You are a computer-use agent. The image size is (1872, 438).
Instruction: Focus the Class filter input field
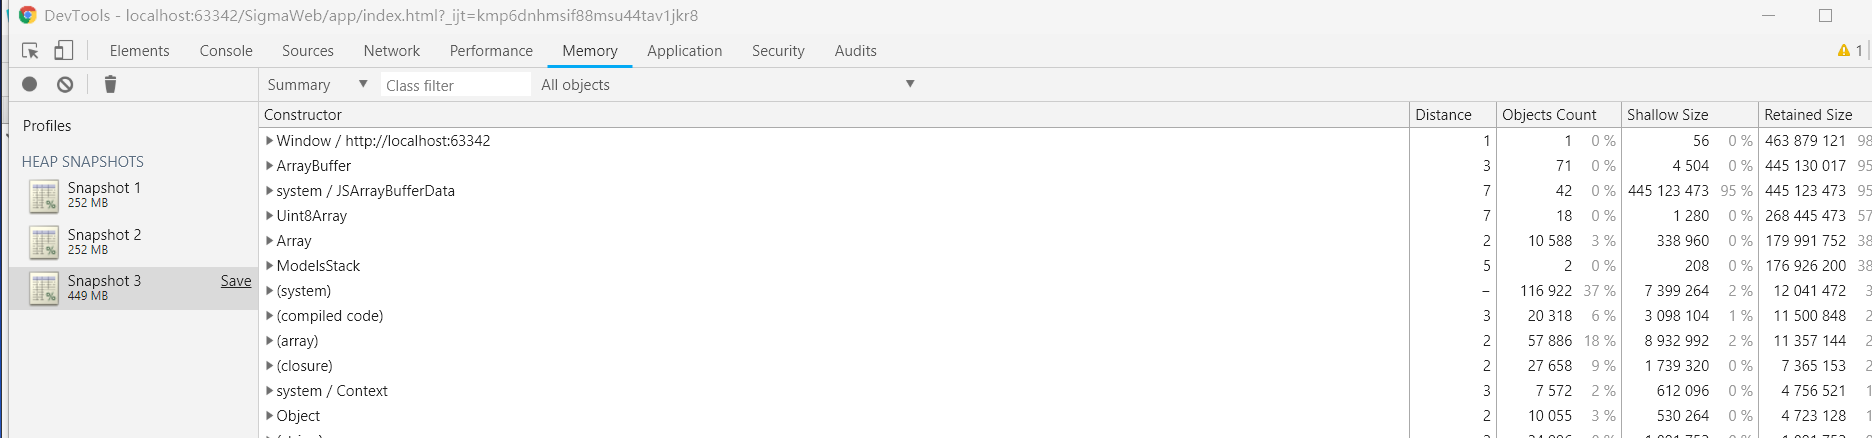[x=456, y=85]
